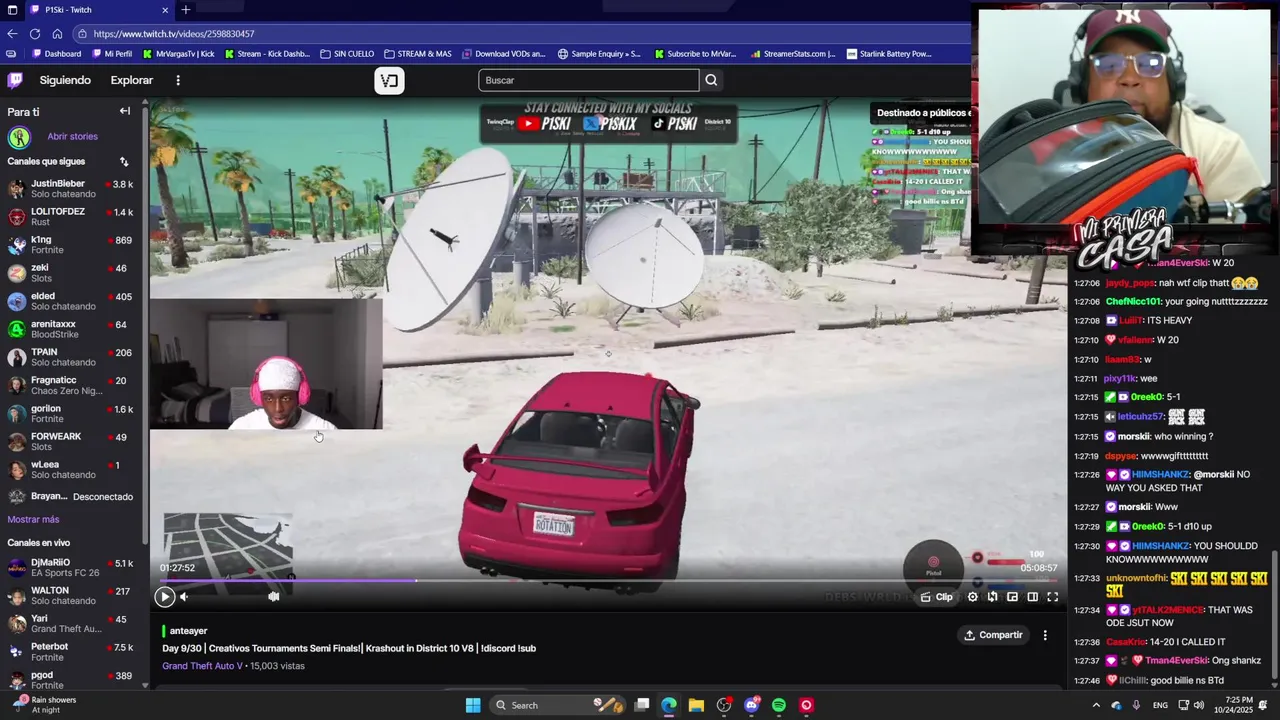Open LOLITOFDEZ channel in sidebar

pos(71,217)
